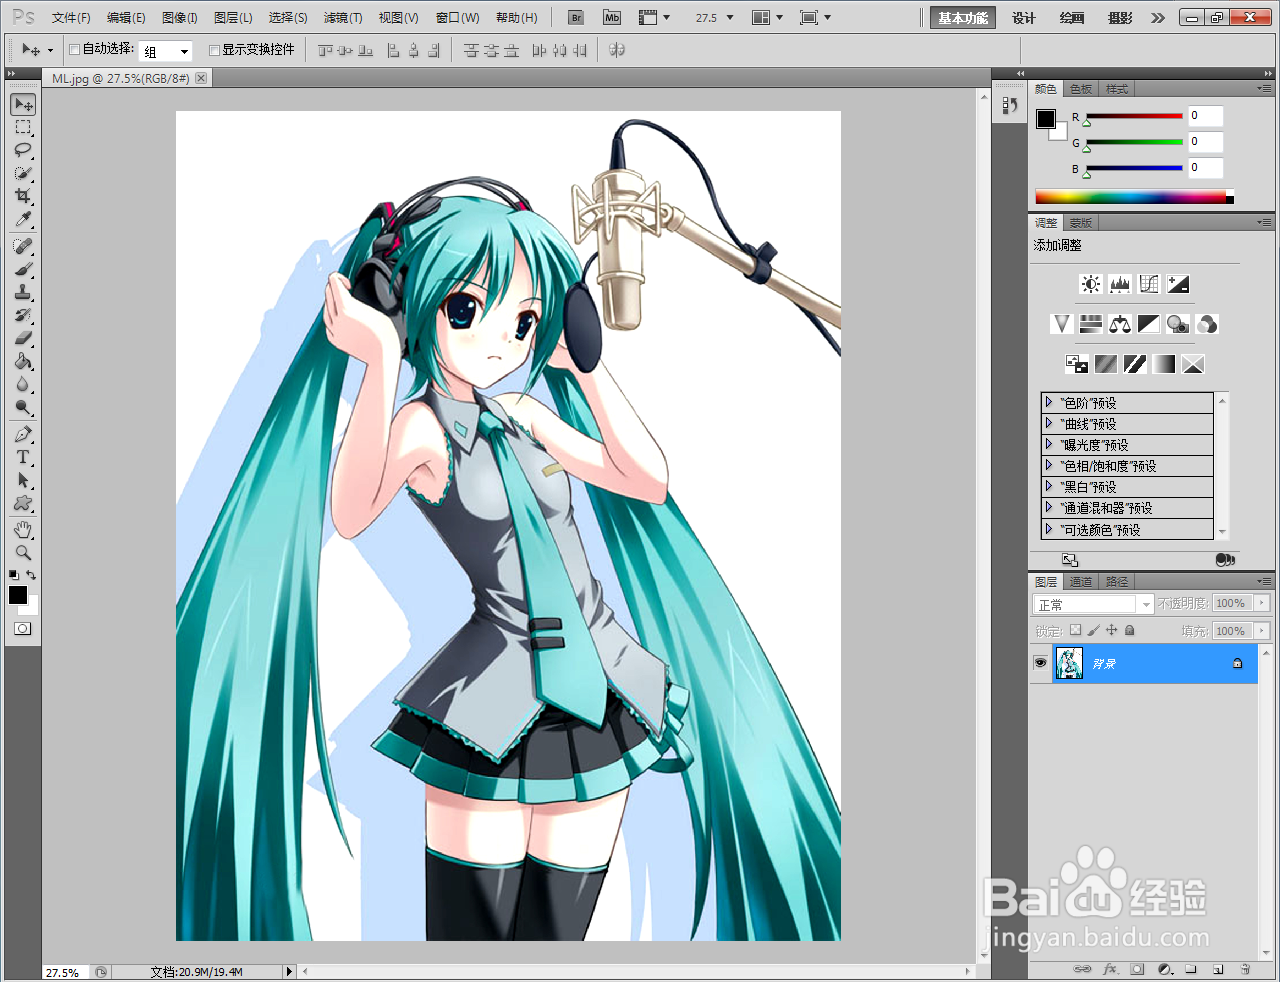Viewport: 1280px width, 982px height.
Task: Add a Levels adjustment
Action: tap(1120, 284)
